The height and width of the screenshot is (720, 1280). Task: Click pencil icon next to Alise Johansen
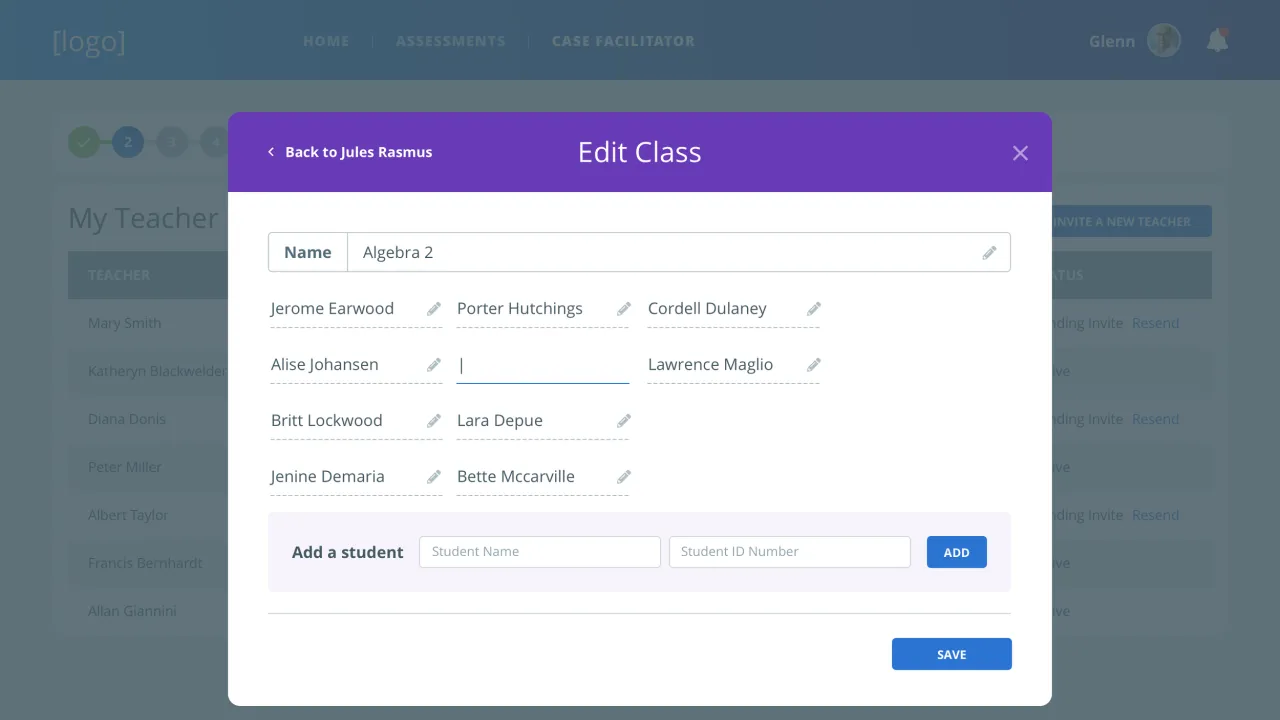tap(434, 365)
